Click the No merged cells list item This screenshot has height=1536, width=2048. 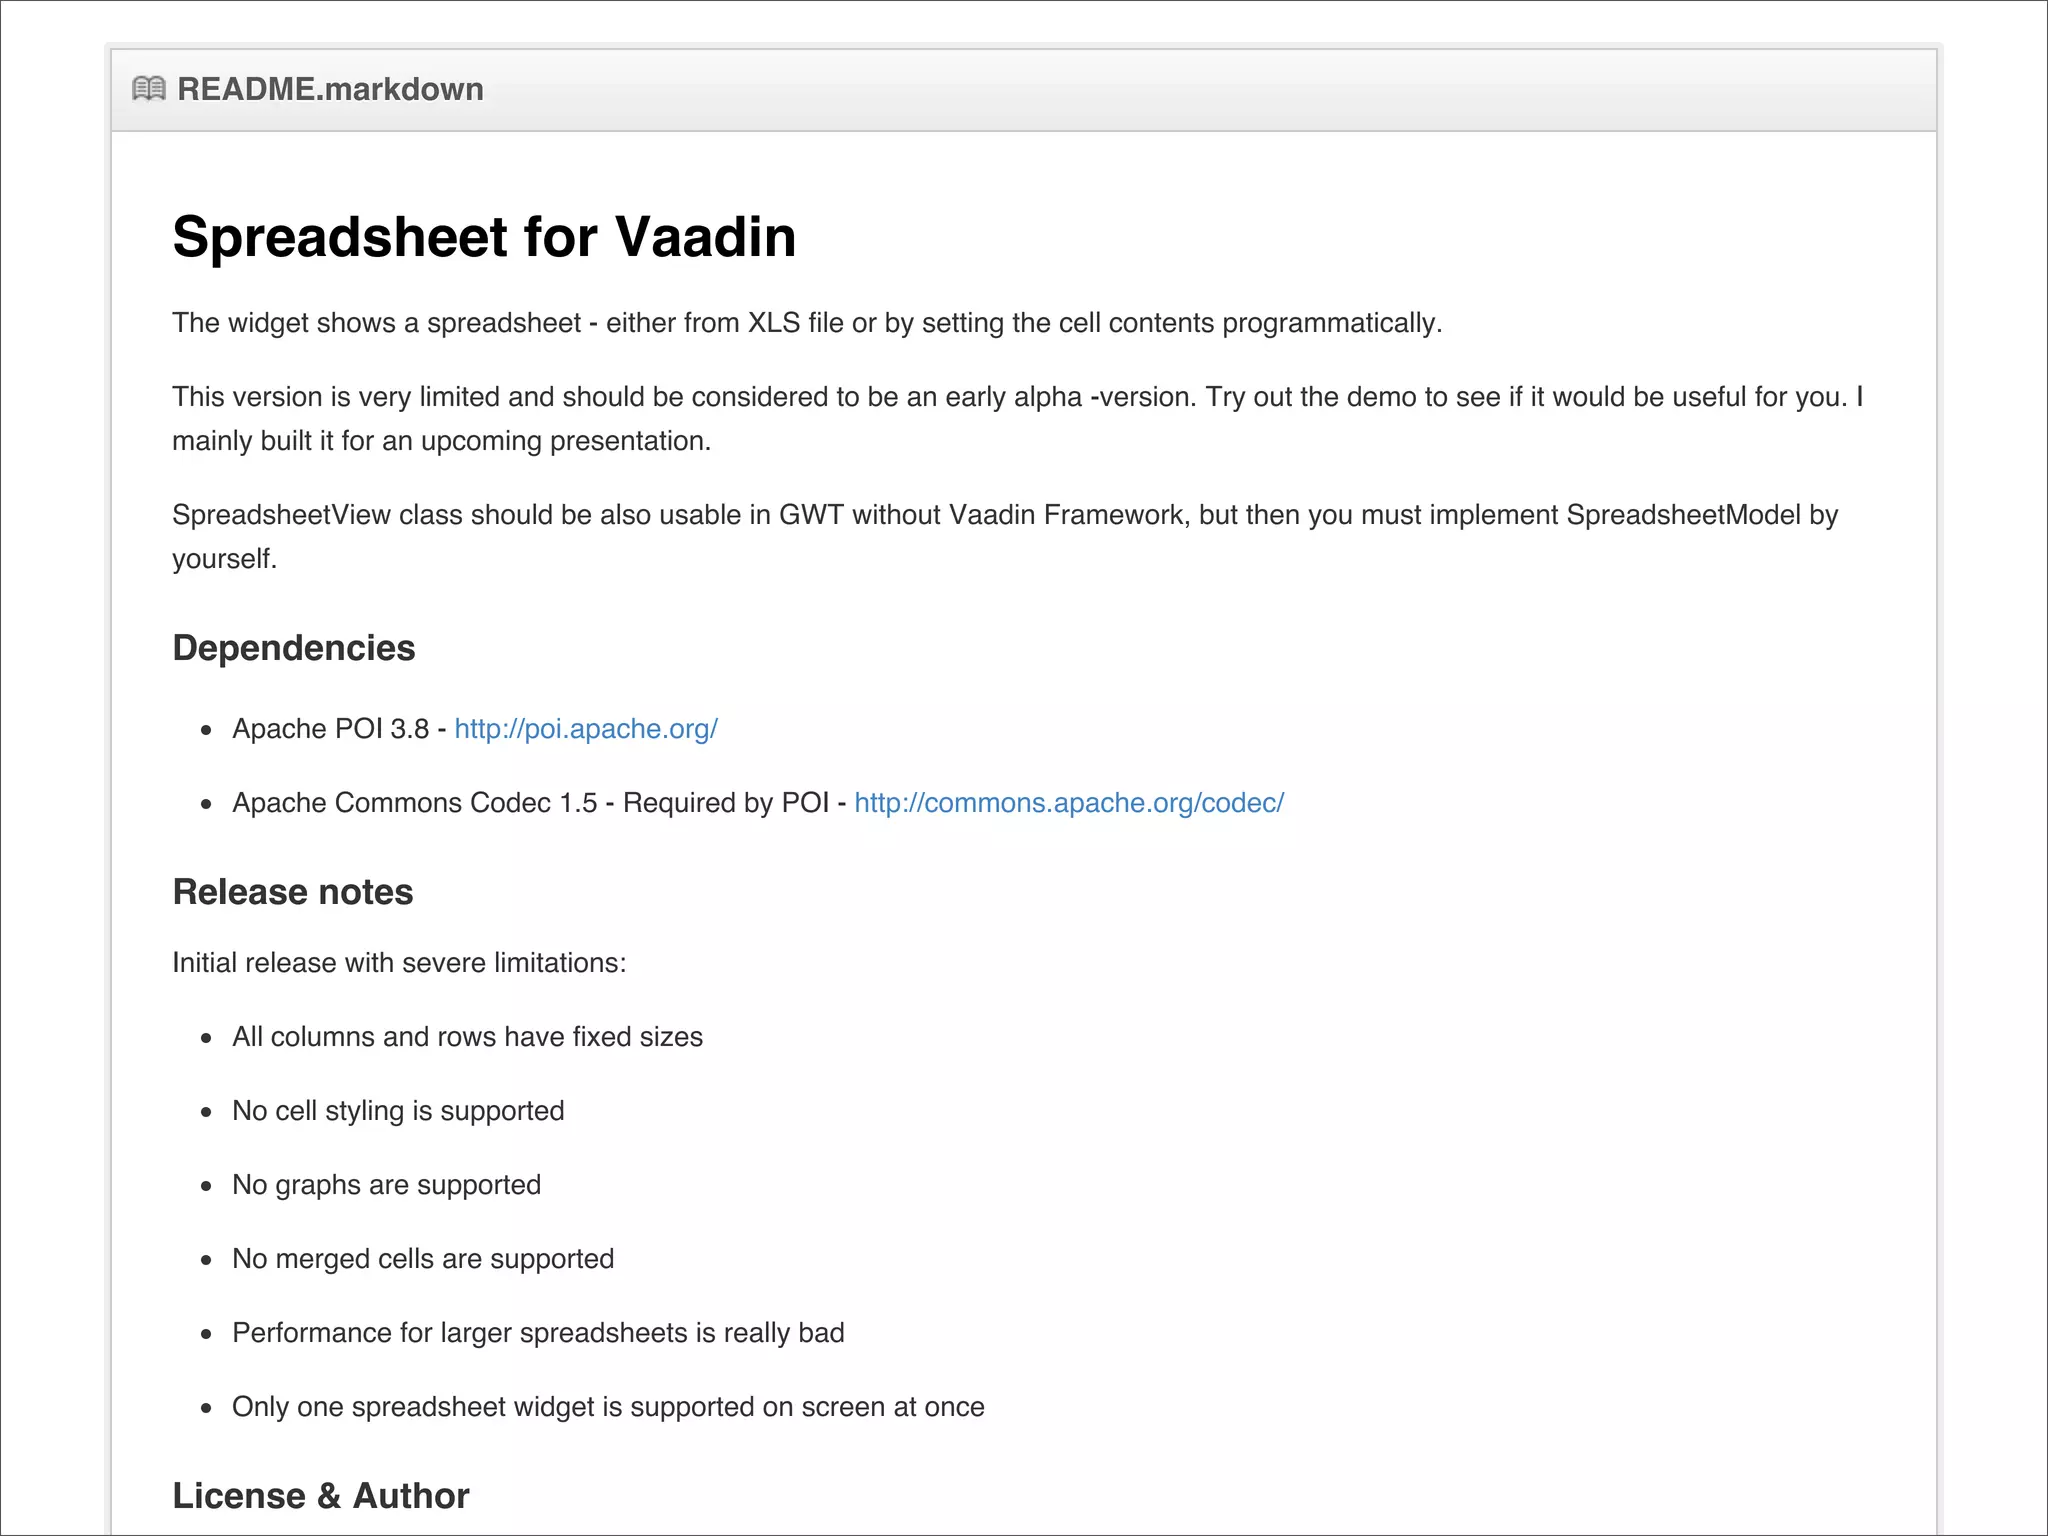[423, 1259]
